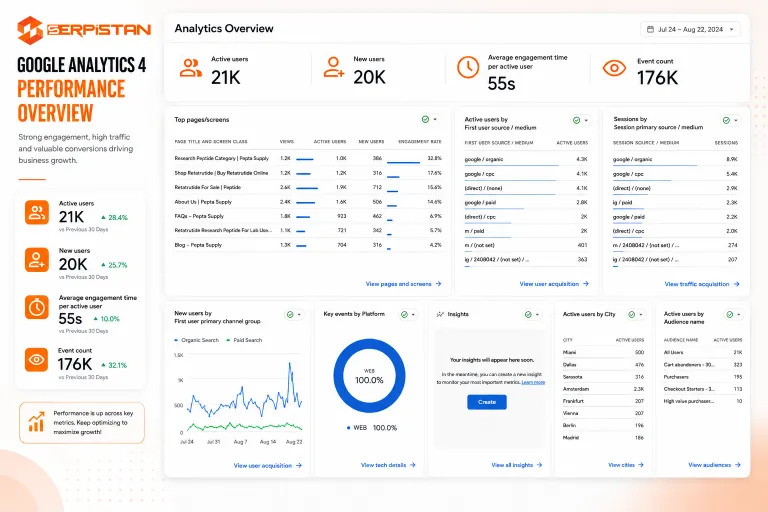This screenshot has width=768, height=512.
Task: Click the New users person-plus icon in overview
Action: click(334, 67)
